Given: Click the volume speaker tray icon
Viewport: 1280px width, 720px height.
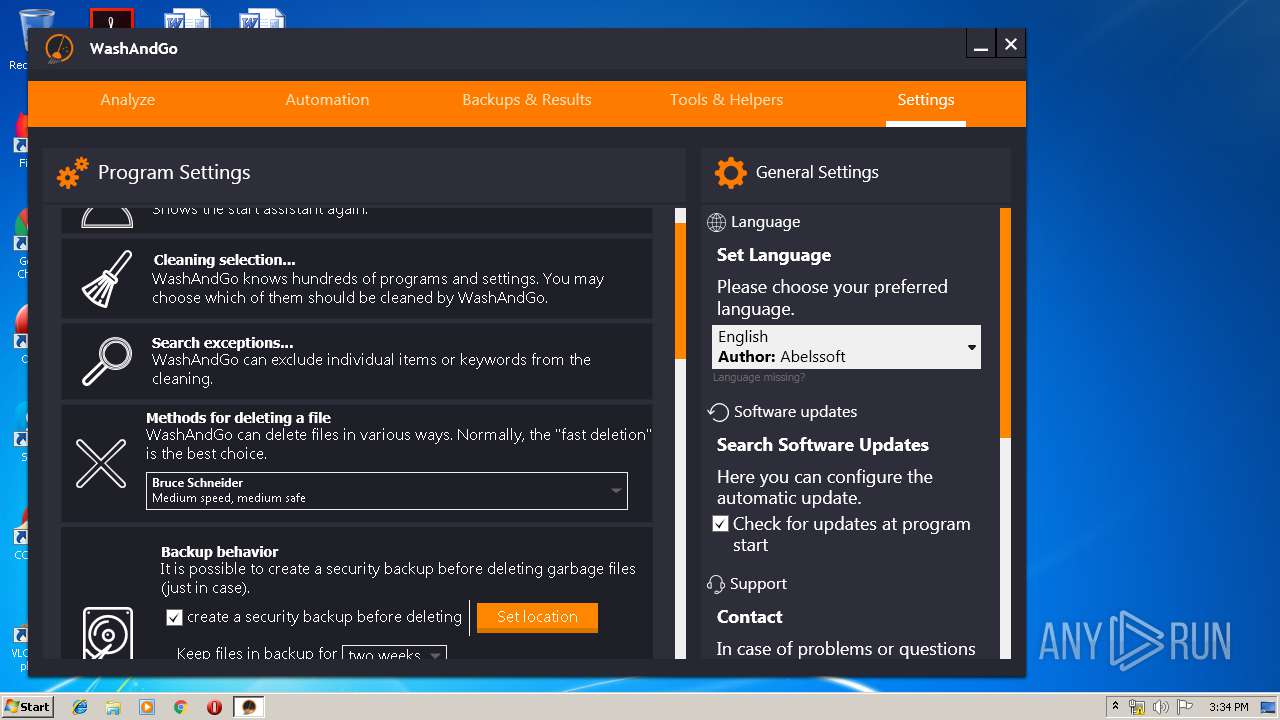Looking at the screenshot, I should pyautogui.click(x=1160, y=707).
